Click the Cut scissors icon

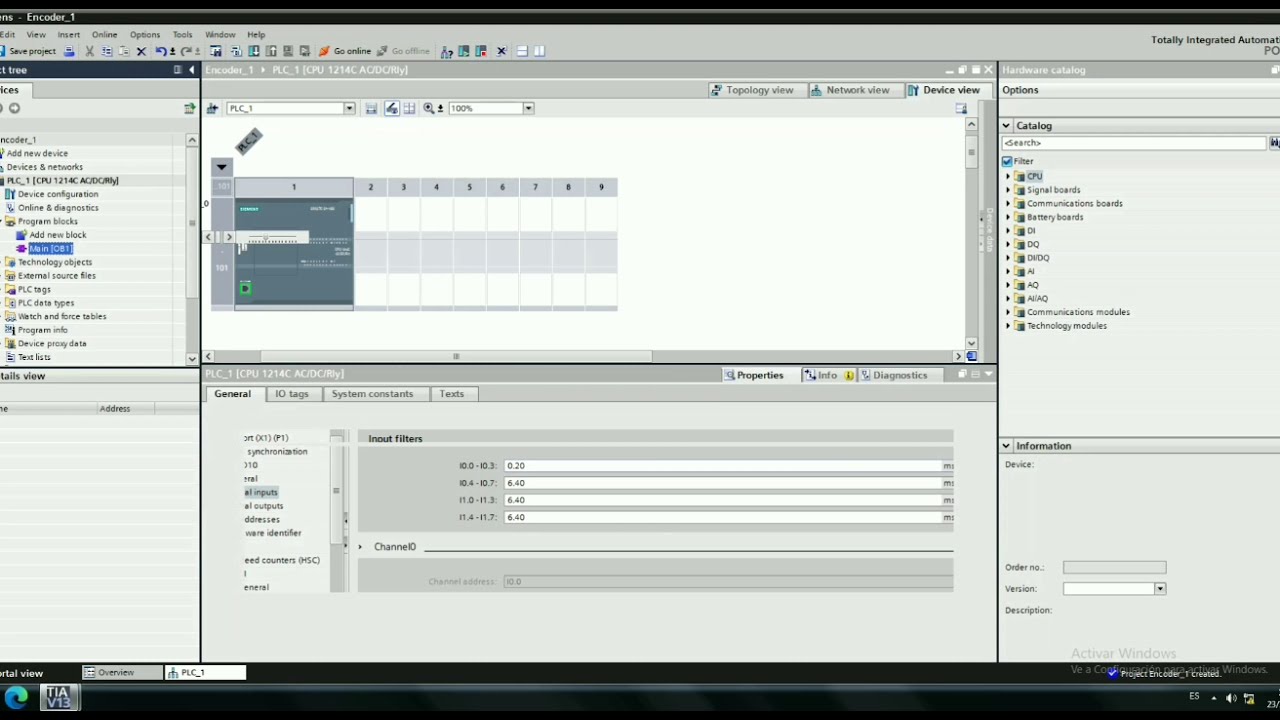89,51
